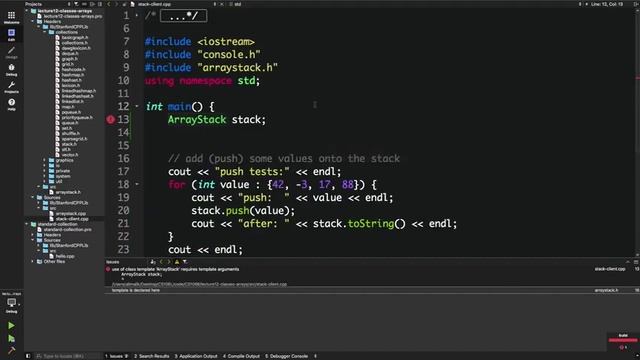Click the Build project hammer icon
The image size is (640, 360).
(x=11, y=351)
